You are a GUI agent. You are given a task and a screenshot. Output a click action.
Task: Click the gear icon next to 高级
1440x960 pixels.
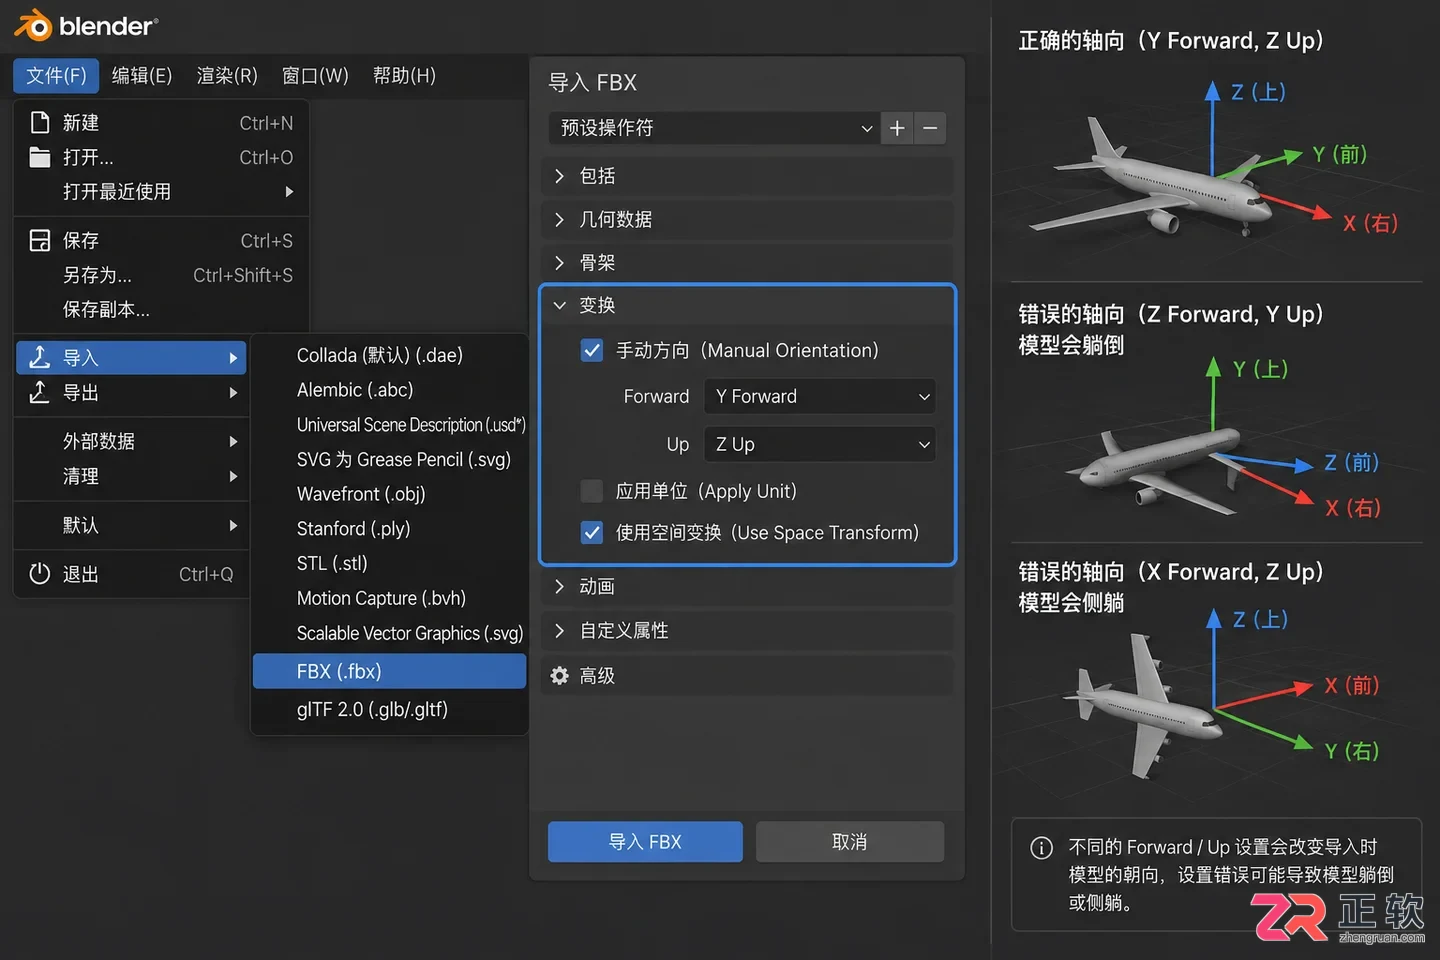pyautogui.click(x=560, y=676)
